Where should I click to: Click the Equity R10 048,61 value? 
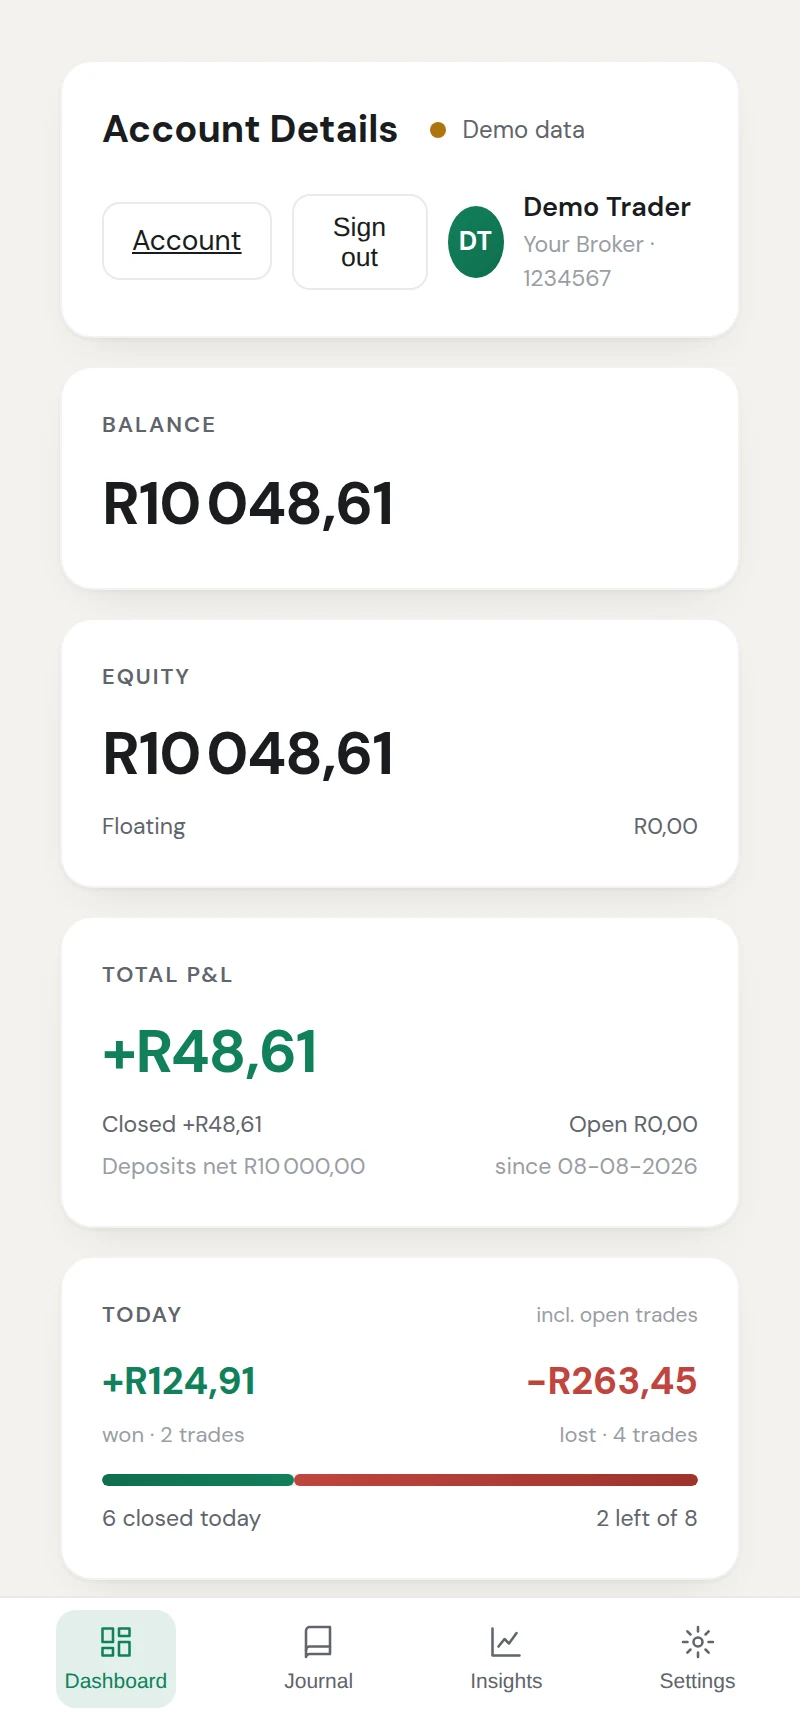pyautogui.click(x=248, y=753)
